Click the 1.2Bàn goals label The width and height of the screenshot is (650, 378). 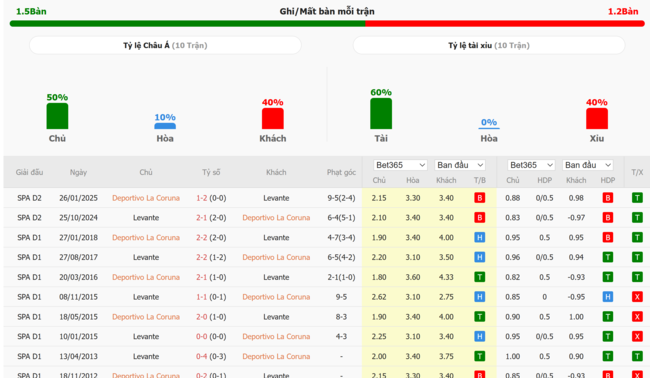point(623,11)
